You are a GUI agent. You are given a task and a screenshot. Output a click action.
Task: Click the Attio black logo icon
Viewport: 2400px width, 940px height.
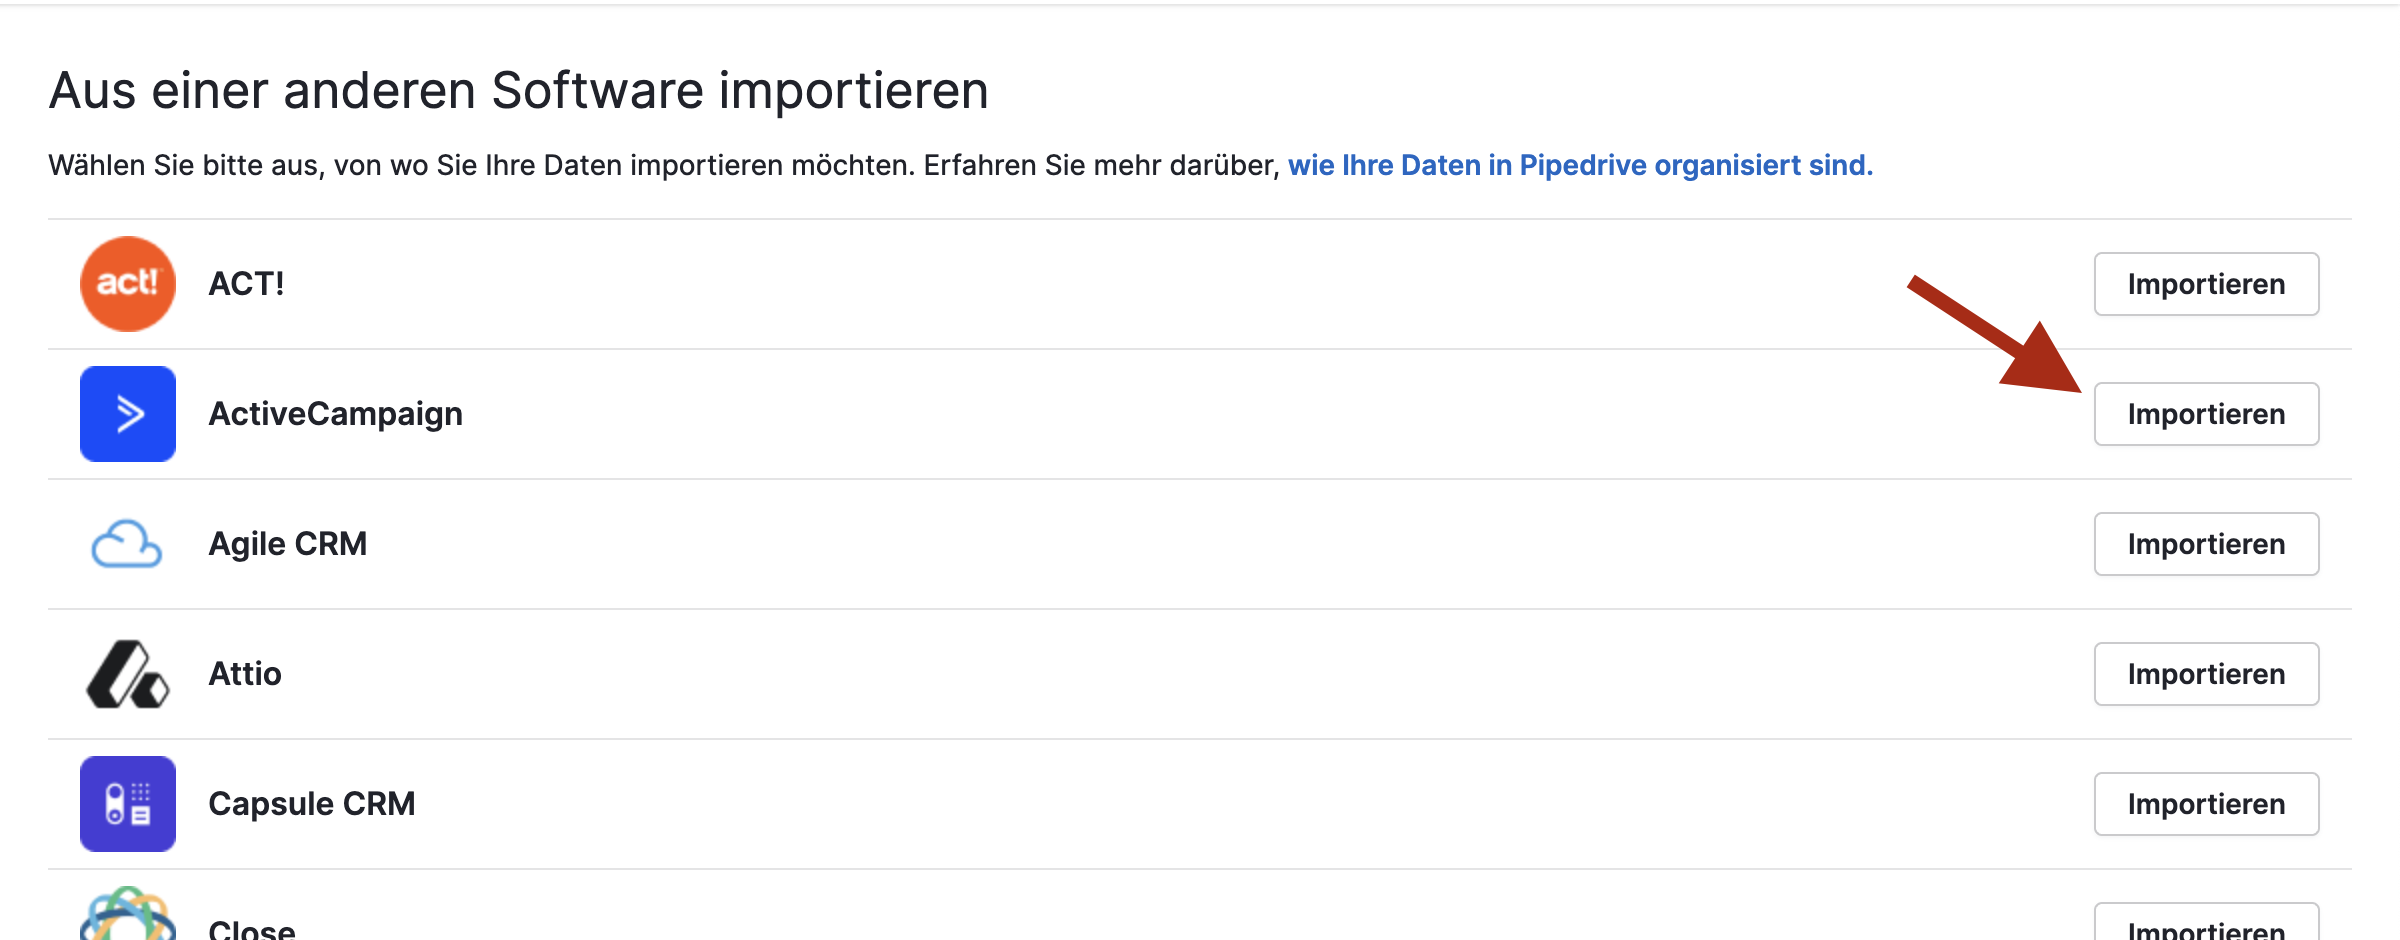[128, 674]
